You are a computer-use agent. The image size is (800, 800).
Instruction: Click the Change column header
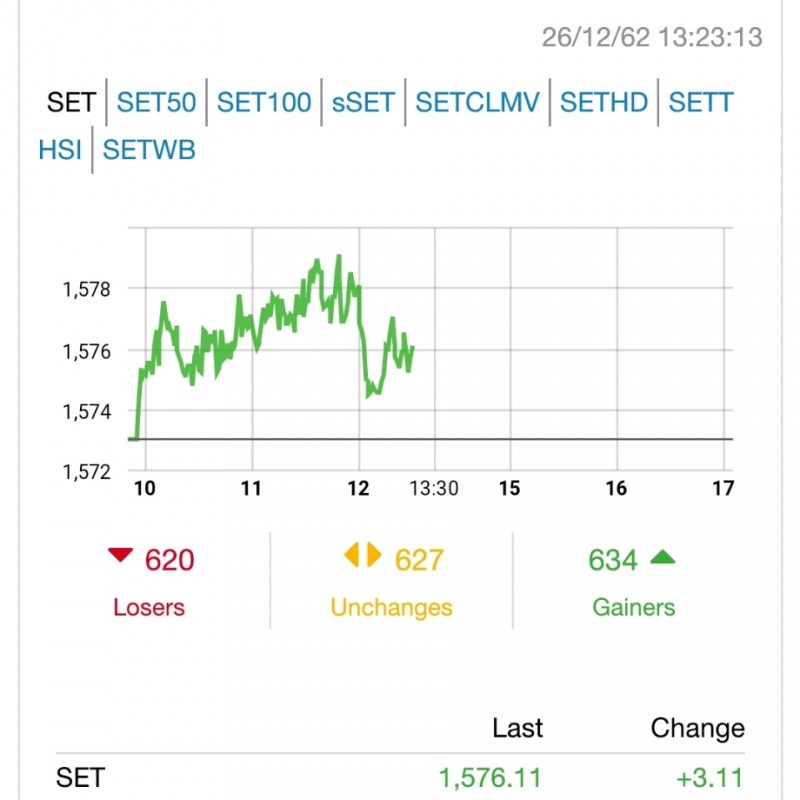point(697,728)
